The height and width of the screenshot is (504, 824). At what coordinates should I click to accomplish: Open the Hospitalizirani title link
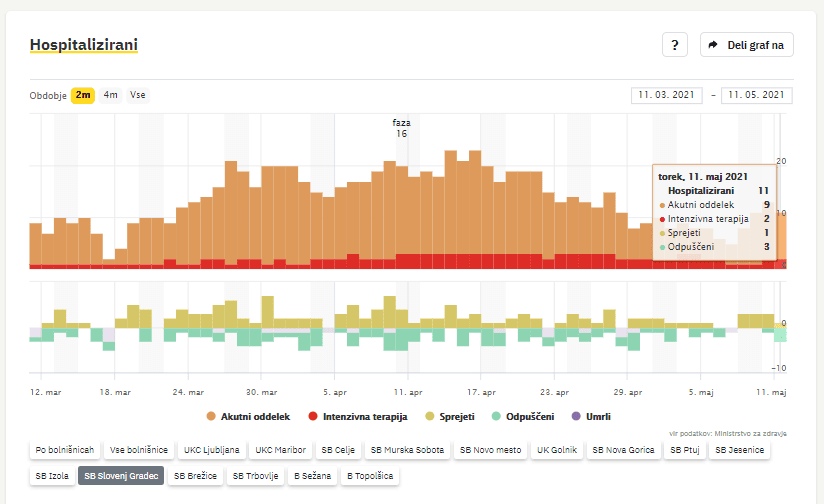[x=84, y=45]
